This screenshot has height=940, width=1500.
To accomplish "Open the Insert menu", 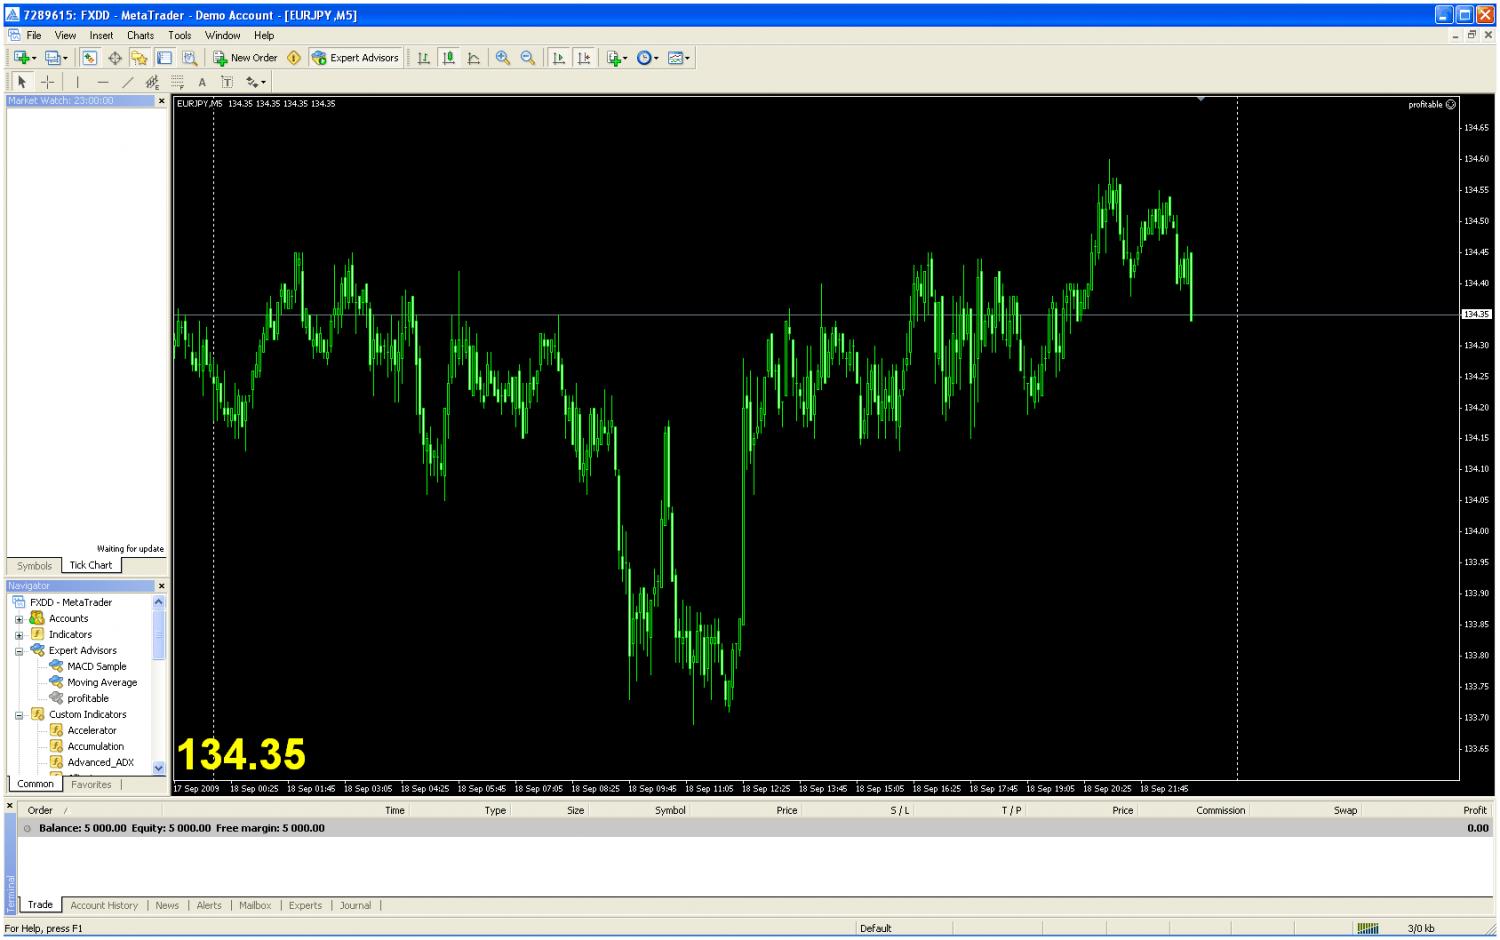I will (x=101, y=35).
